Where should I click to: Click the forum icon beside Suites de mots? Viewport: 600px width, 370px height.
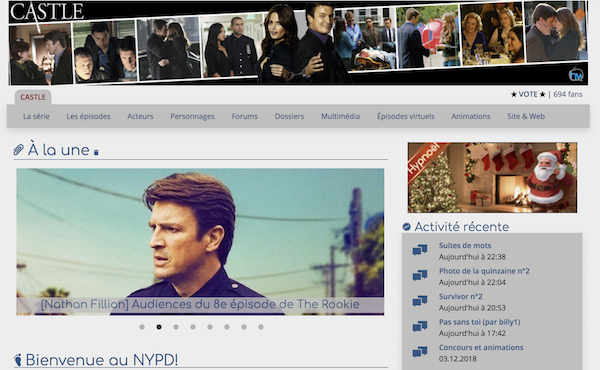[x=420, y=250]
